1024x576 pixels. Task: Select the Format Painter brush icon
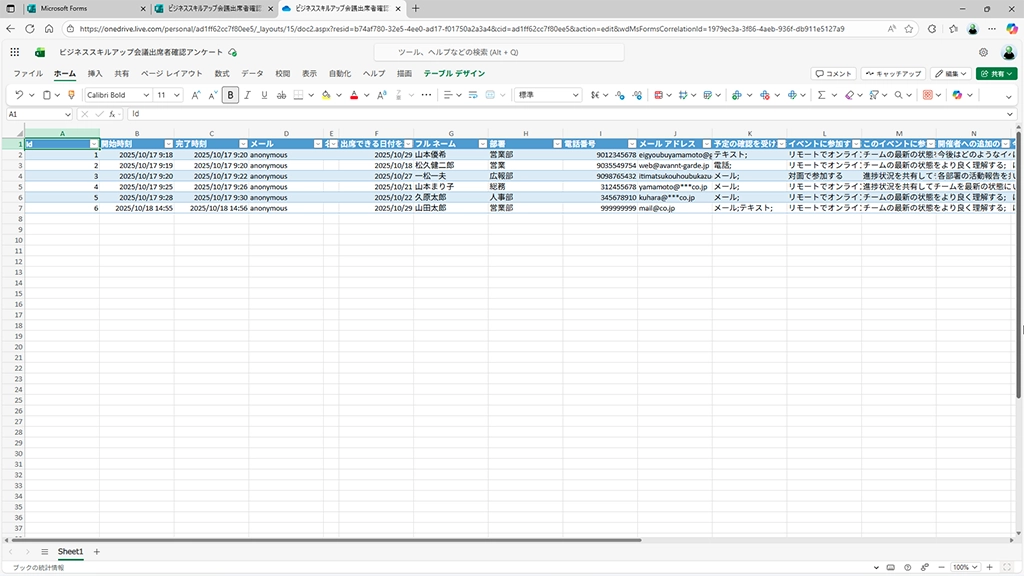click(71, 95)
